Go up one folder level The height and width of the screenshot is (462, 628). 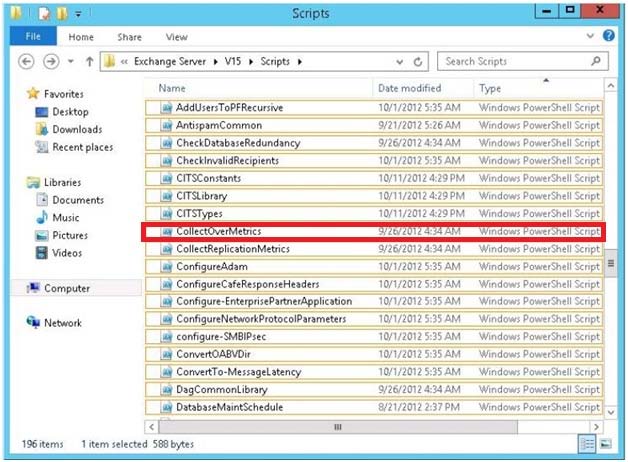(x=89, y=62)
